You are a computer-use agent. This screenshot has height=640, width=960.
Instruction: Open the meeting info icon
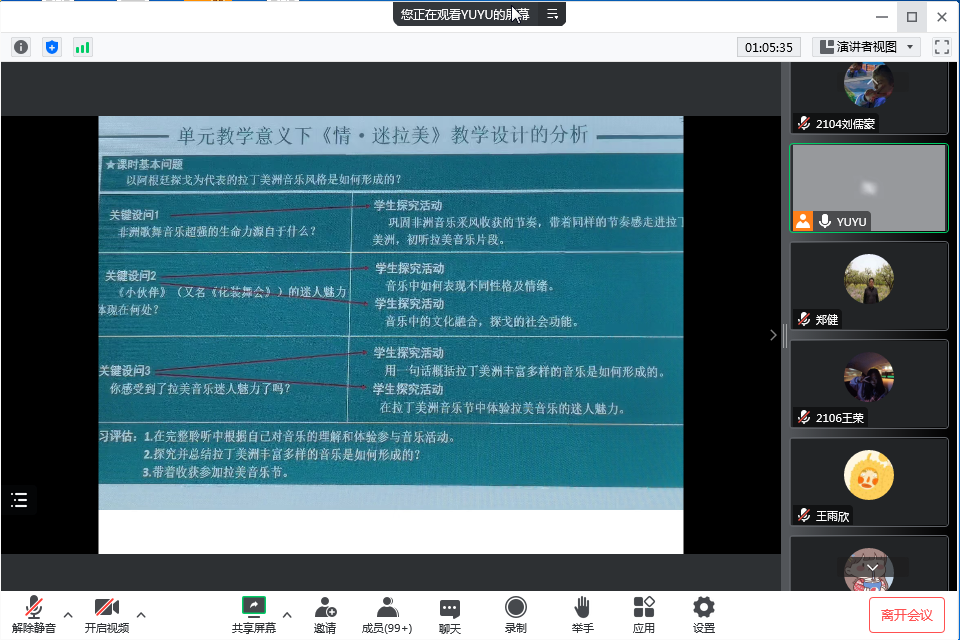(x=21, y=47)
